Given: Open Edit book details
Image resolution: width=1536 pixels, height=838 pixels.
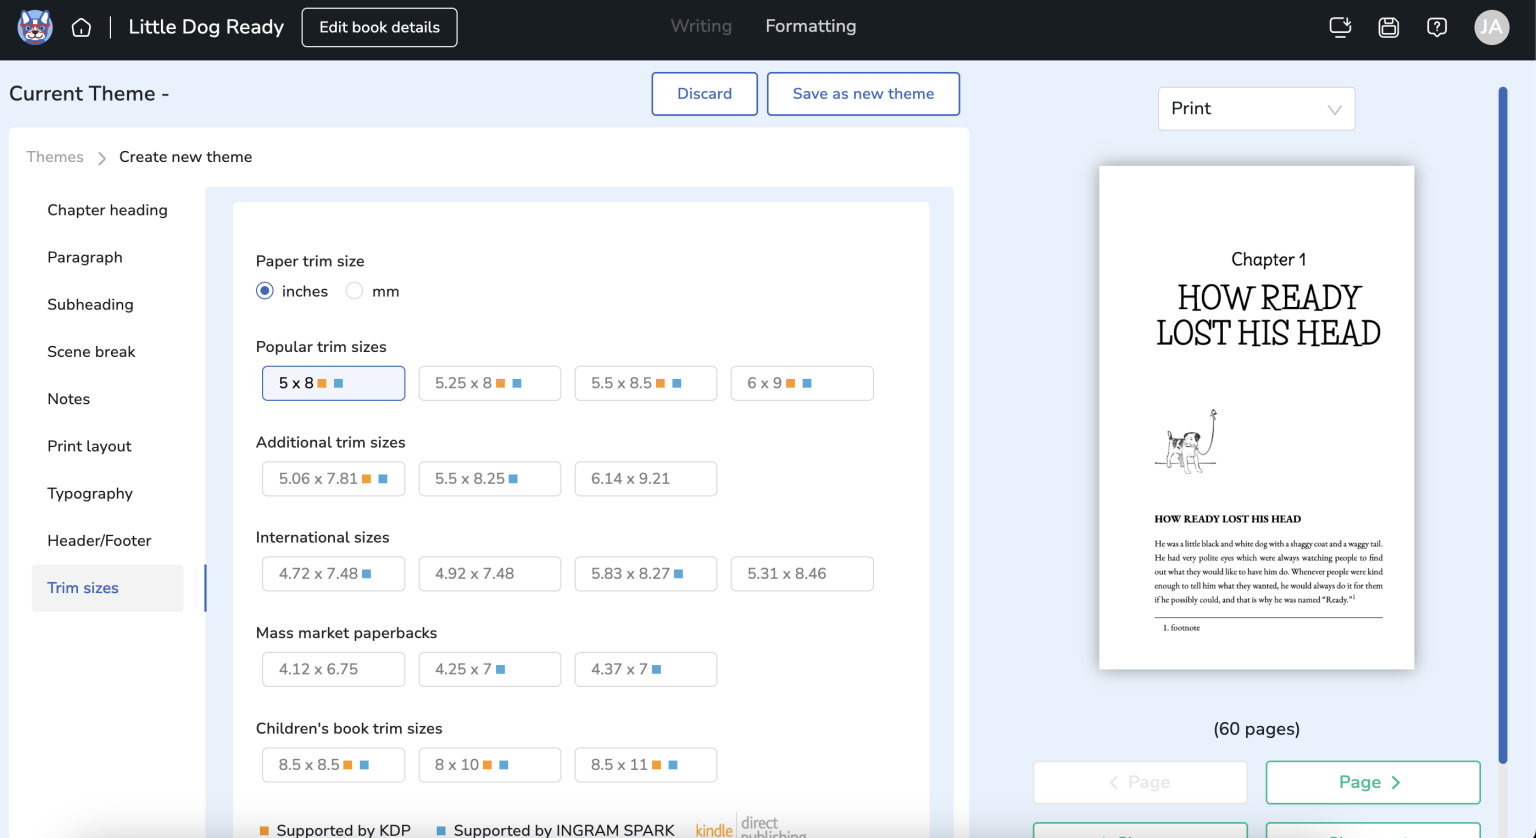Looking at the screenshot, I should pyautogui.click(x=379, y=27).
